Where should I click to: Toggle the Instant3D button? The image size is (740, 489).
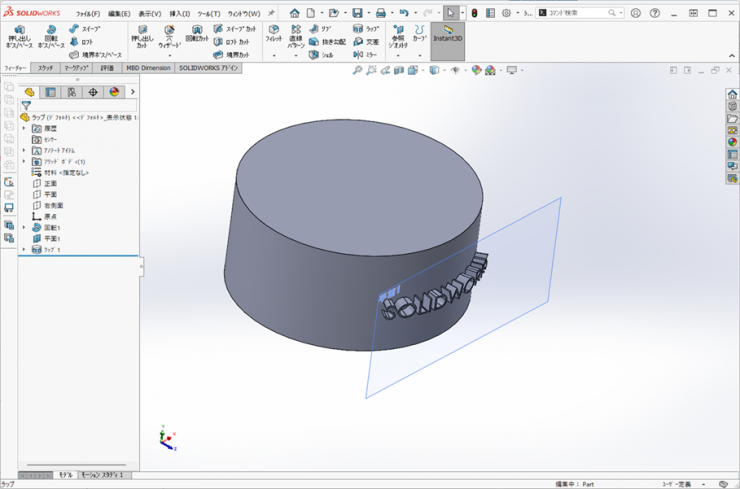[x=447, y=36]
